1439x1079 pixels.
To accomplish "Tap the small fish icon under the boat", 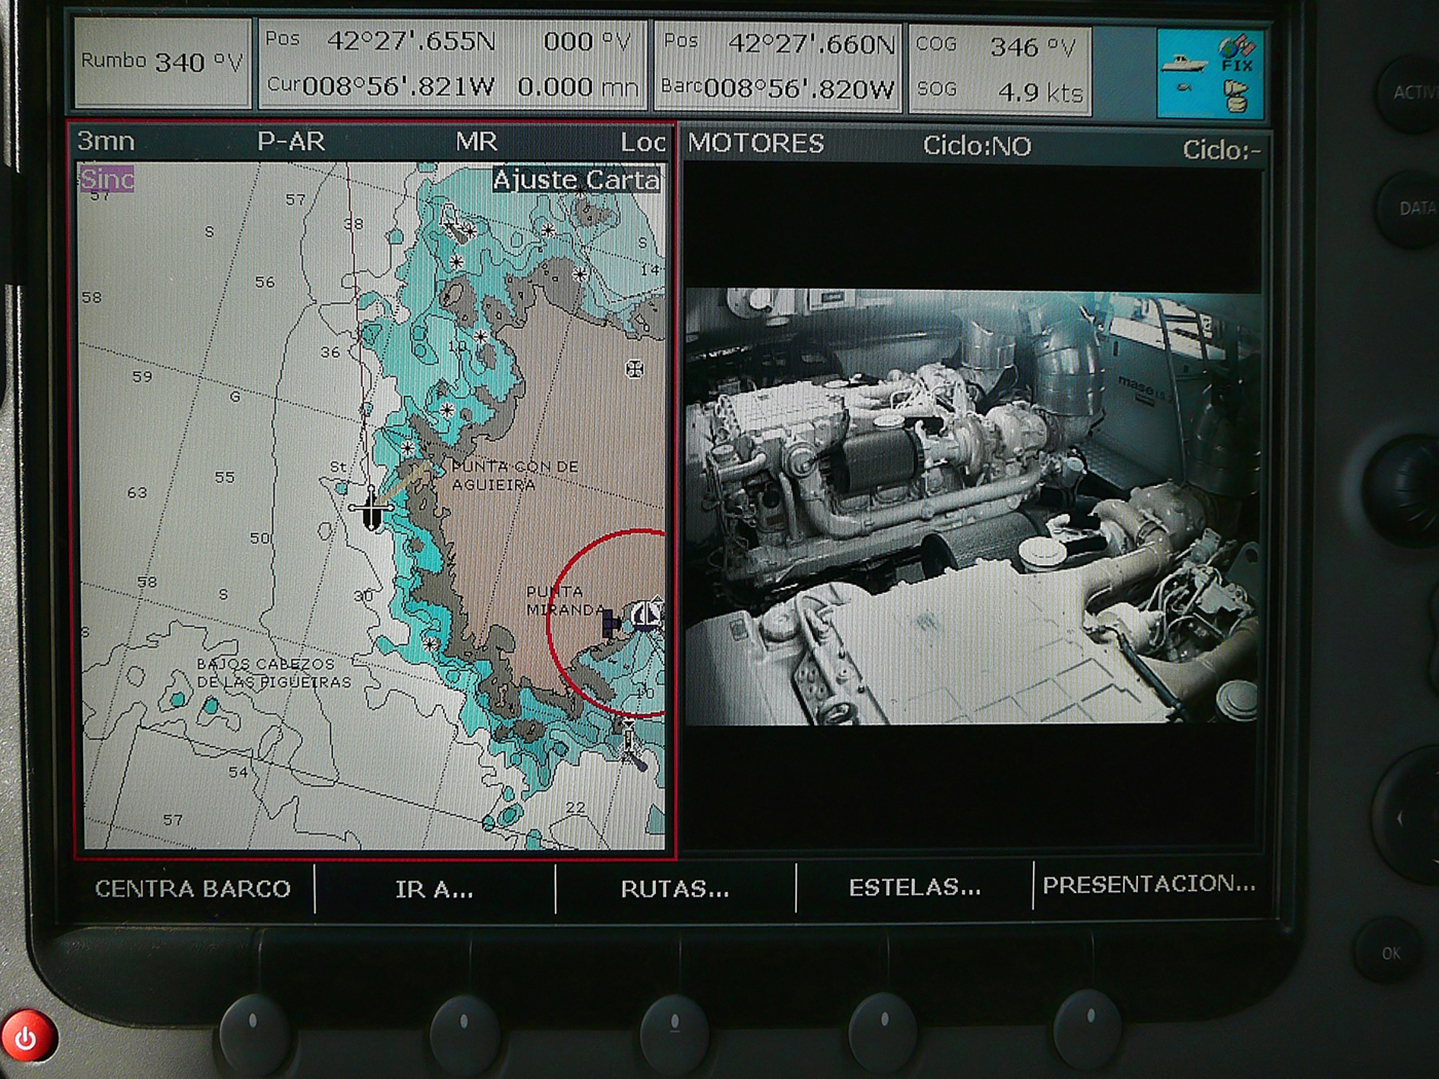I will [1184, 89].
